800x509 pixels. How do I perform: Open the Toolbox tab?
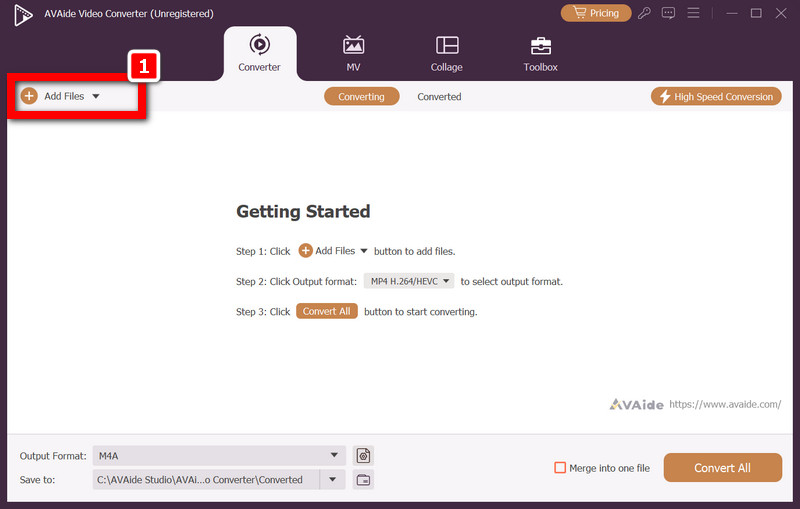point(540,54)
